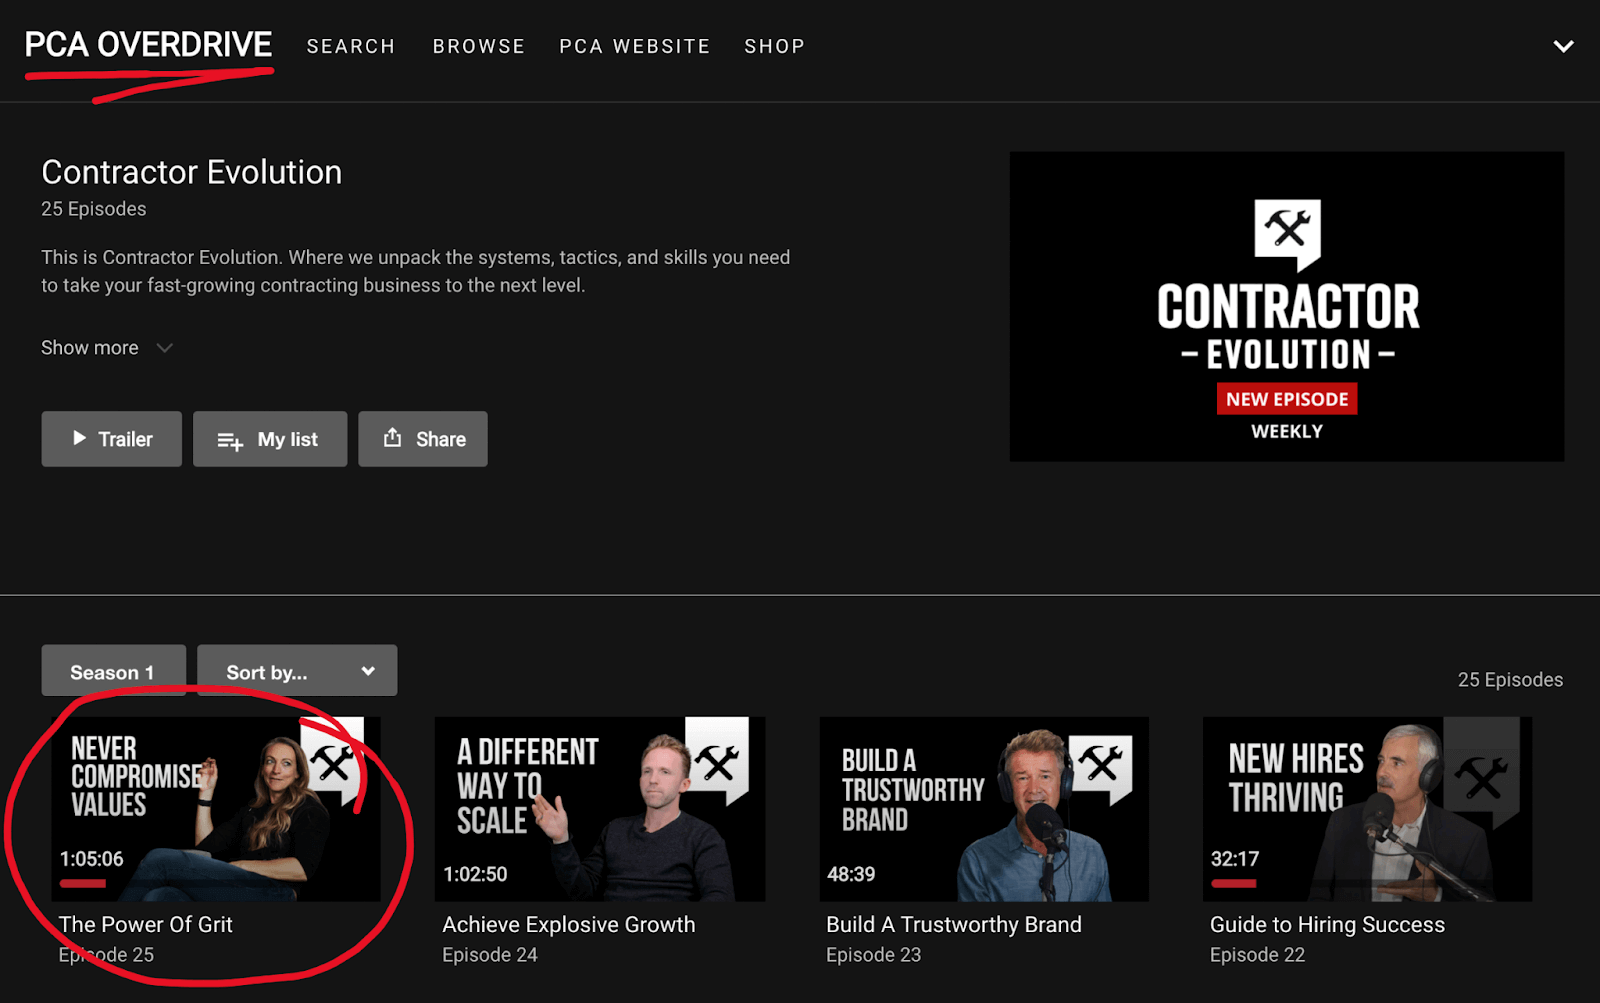Click 25 Episodes count beside episode row
The height and width of the screenshot is (1003, 1600).
pos(1510,680)
